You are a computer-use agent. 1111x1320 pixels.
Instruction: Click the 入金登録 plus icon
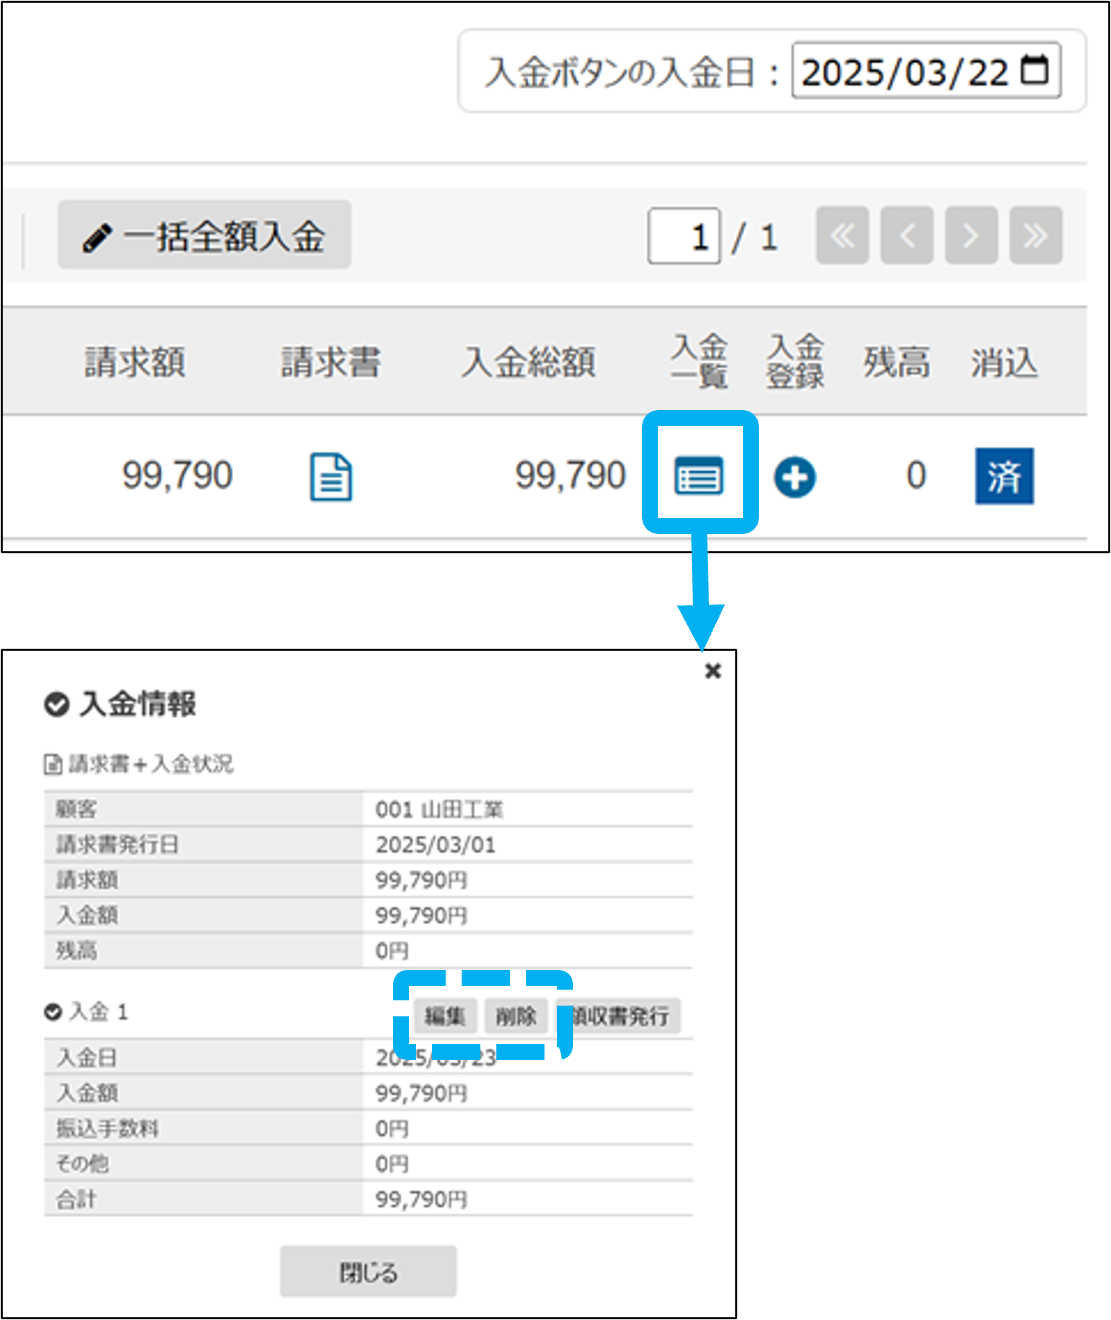(795, 477)
